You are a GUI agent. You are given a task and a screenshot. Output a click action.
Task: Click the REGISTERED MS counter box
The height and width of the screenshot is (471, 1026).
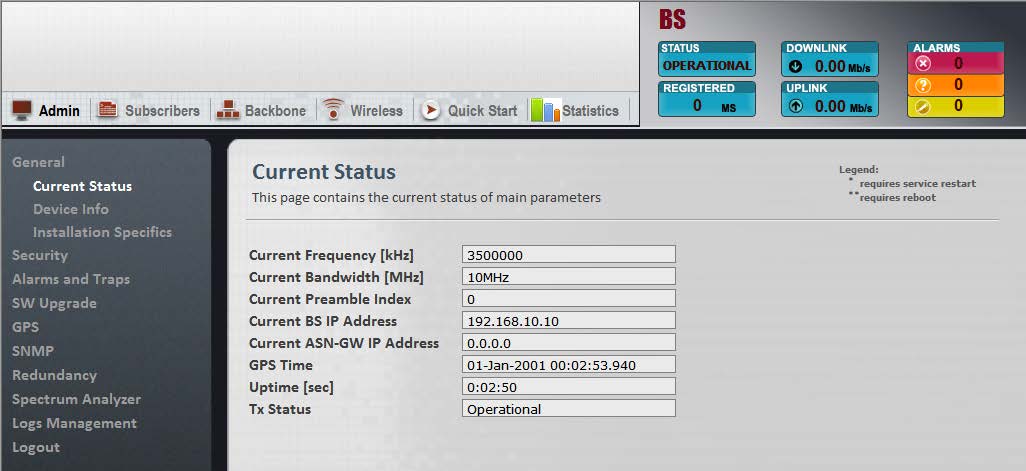[707, 99]
